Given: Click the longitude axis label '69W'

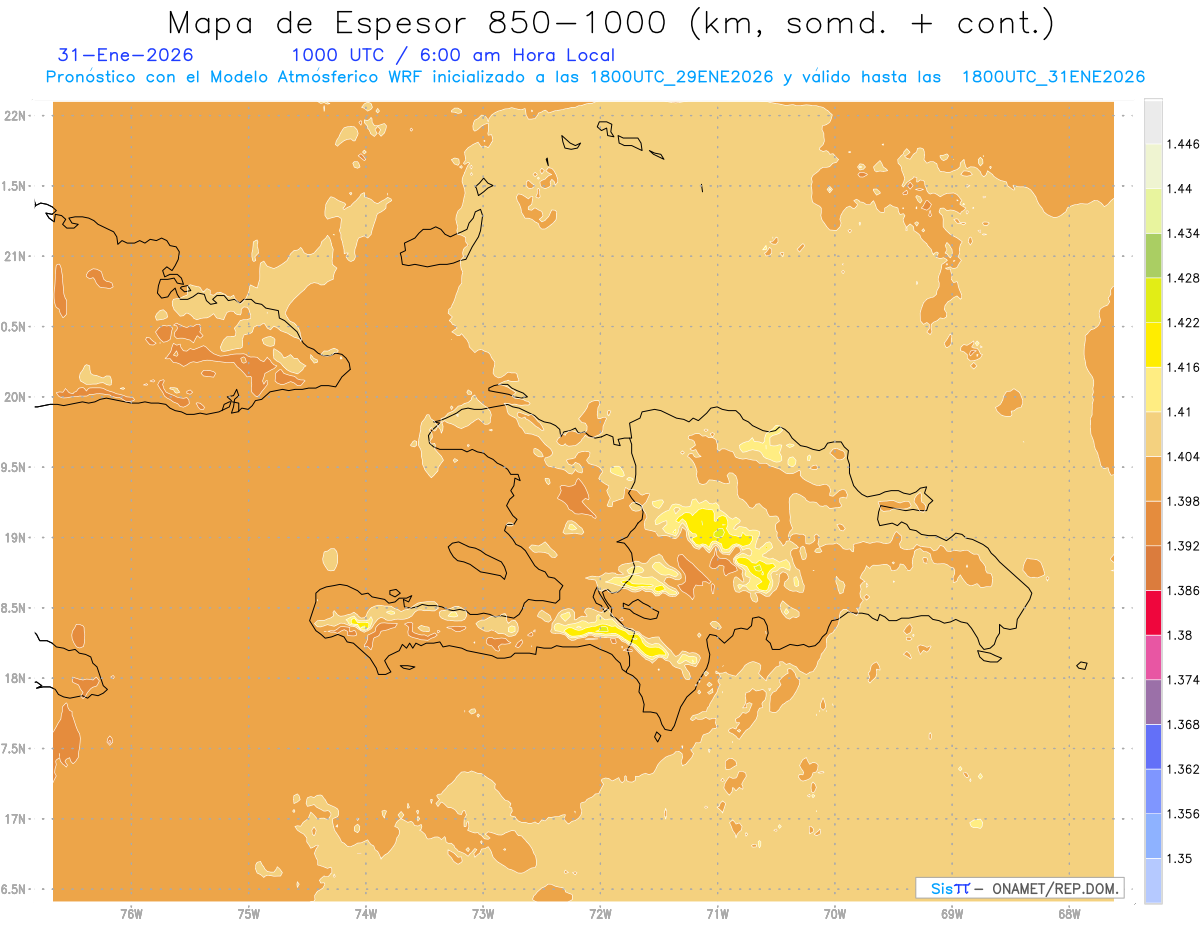Looking at the screenshot, I should coord(952,913).
